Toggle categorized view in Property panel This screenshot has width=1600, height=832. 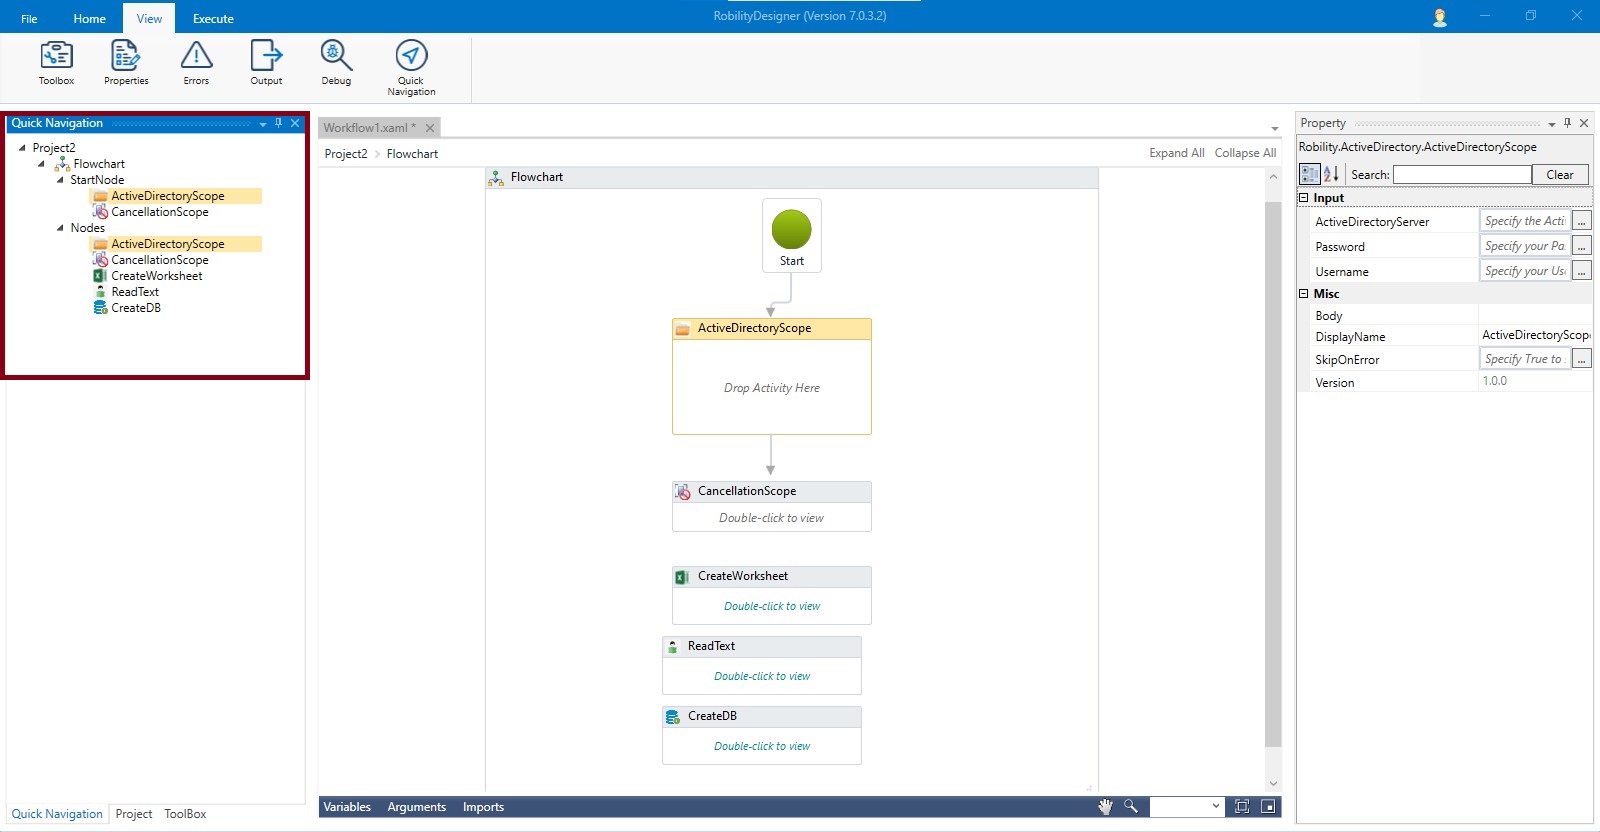tap(1309, 174)
